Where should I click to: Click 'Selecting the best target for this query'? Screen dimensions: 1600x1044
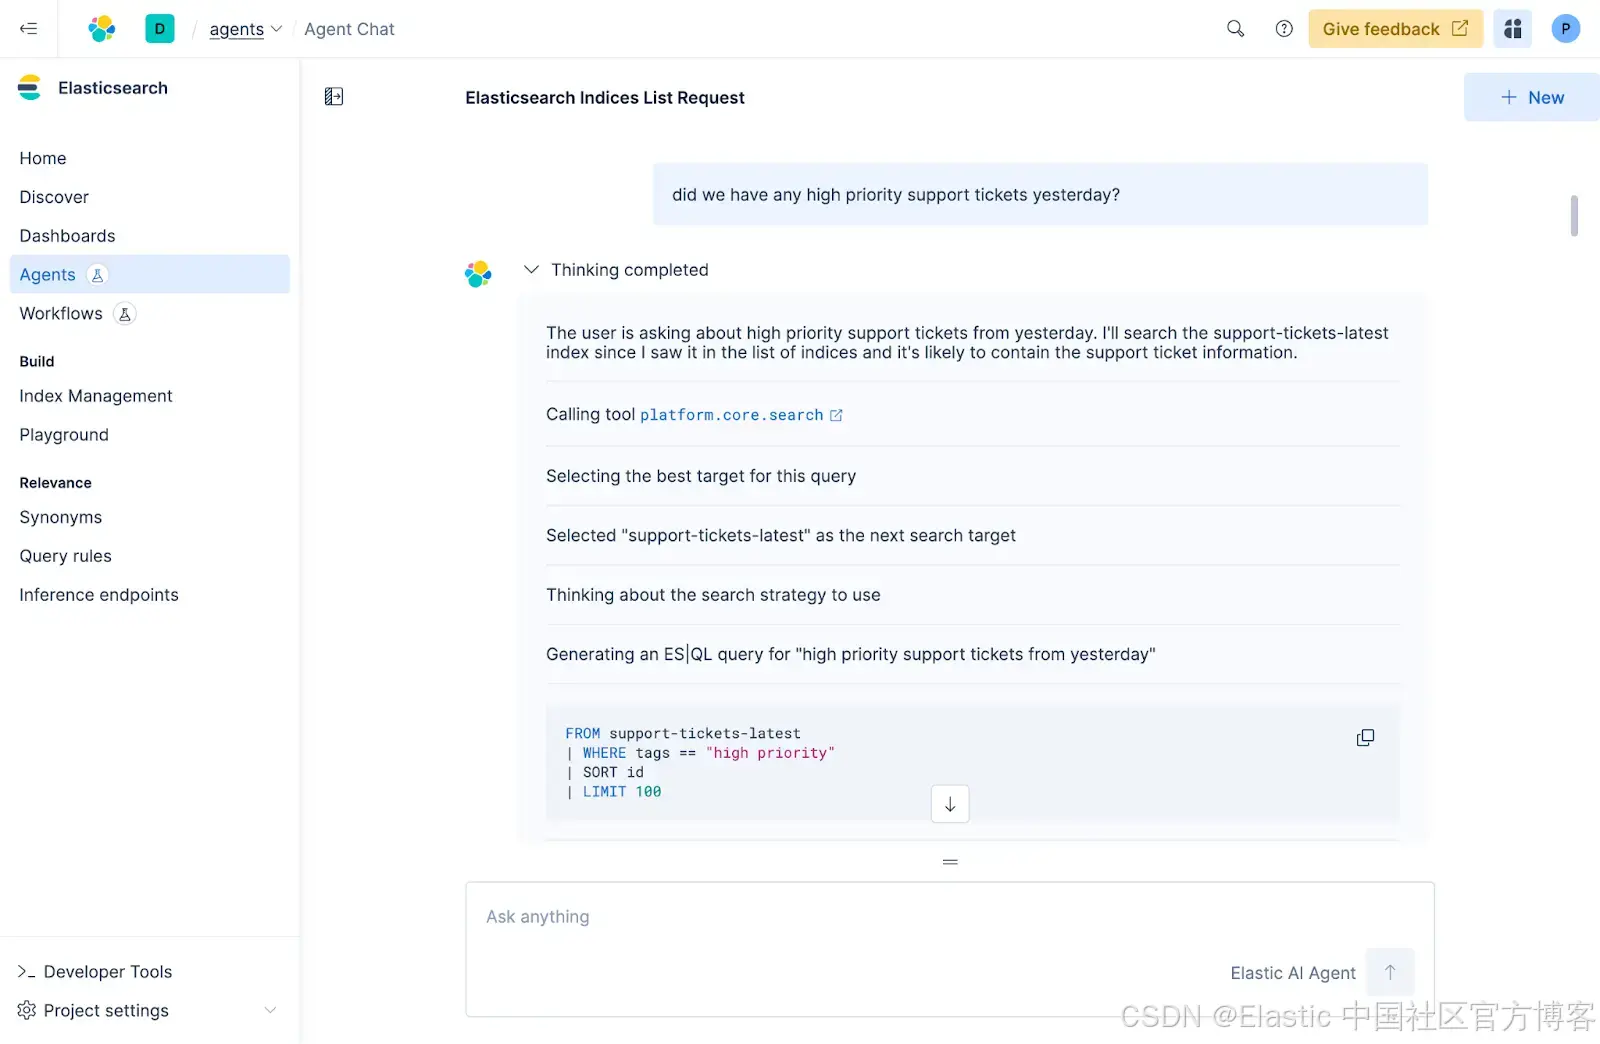(701, 476)
